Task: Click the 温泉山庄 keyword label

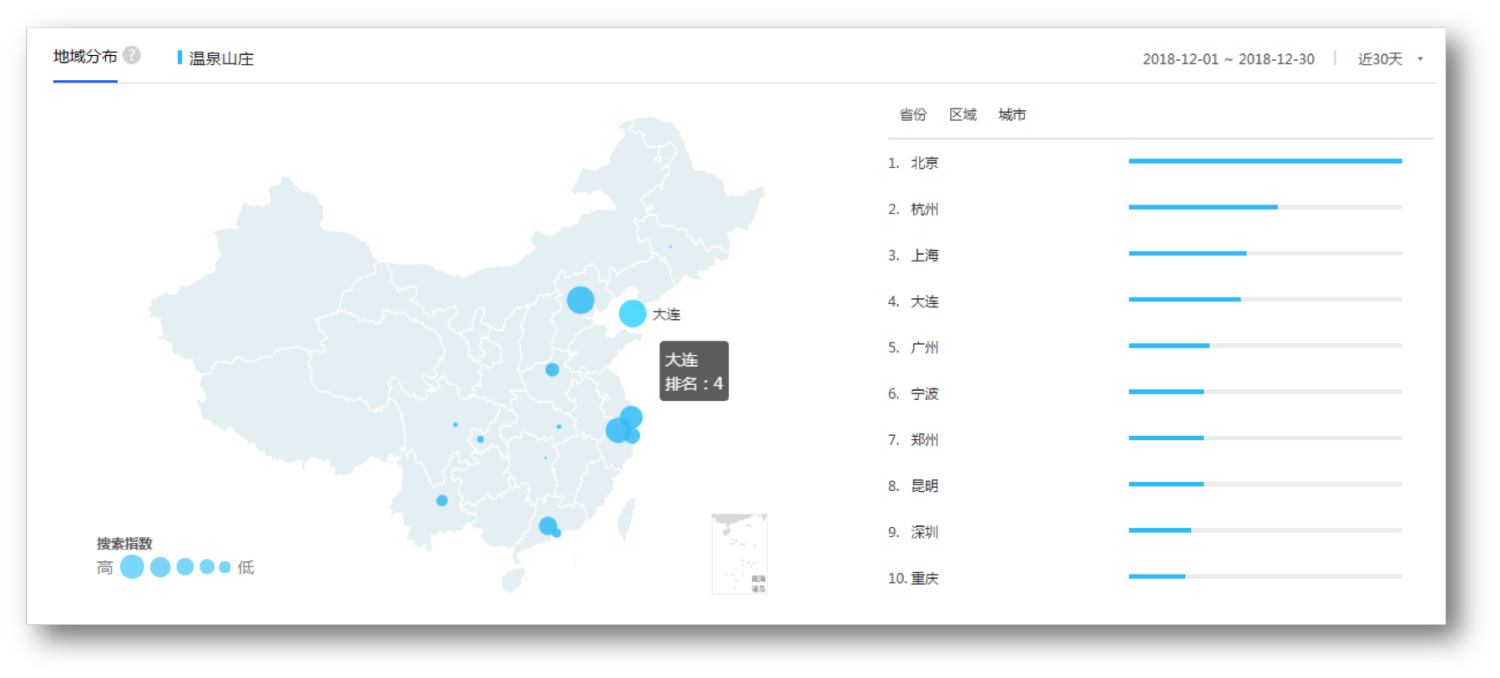Action: coord(221,59)
